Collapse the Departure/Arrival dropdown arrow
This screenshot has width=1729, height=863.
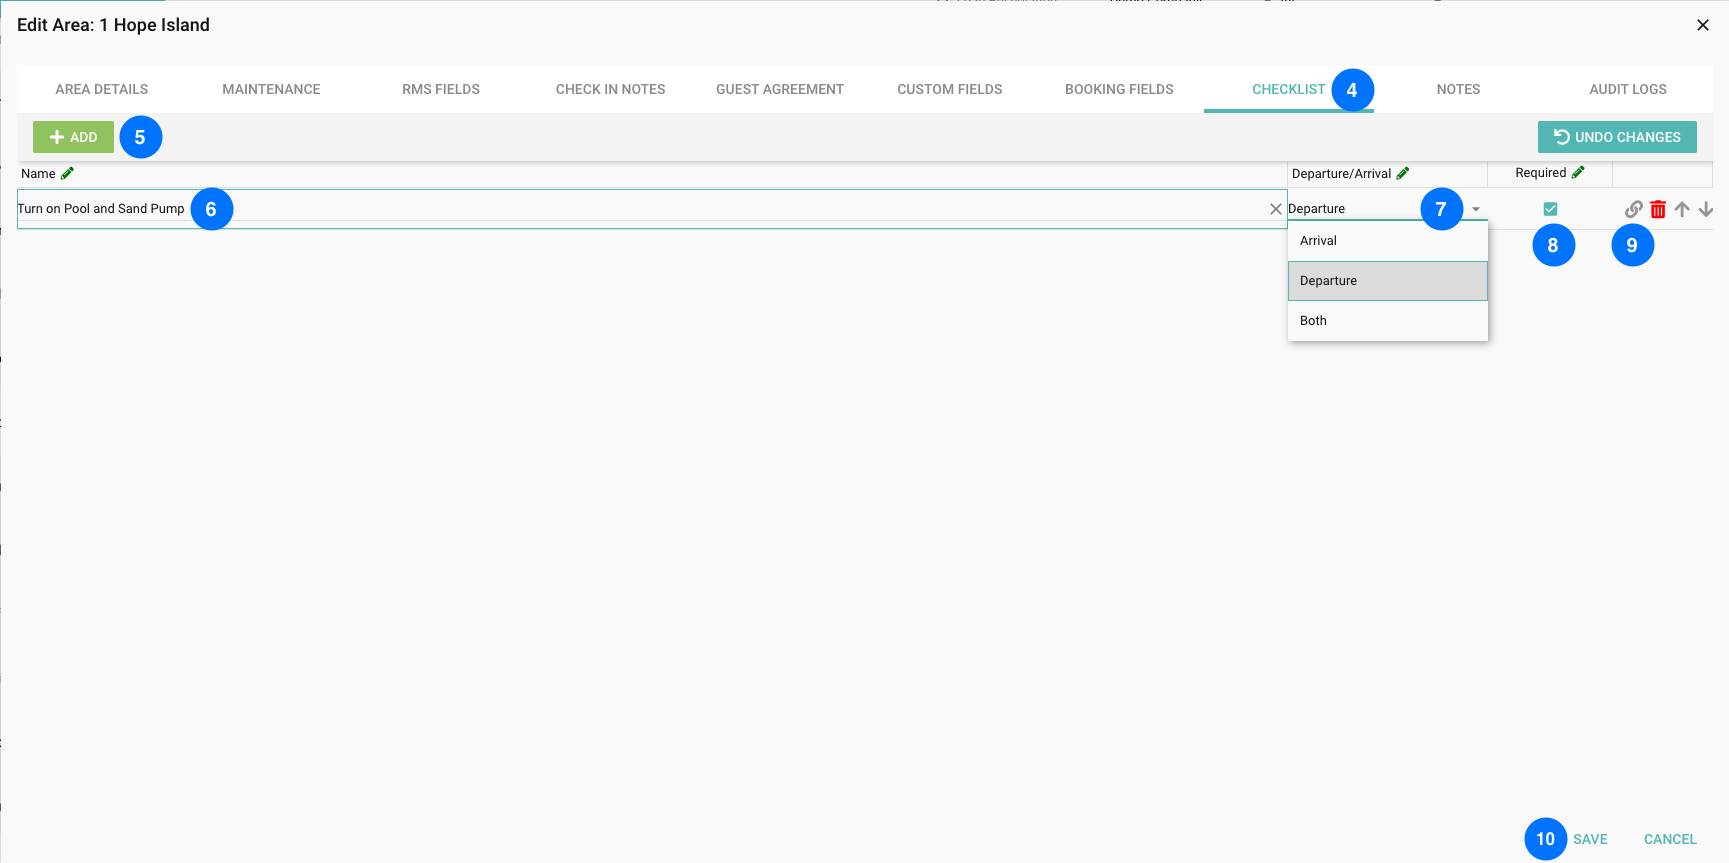1476,209
